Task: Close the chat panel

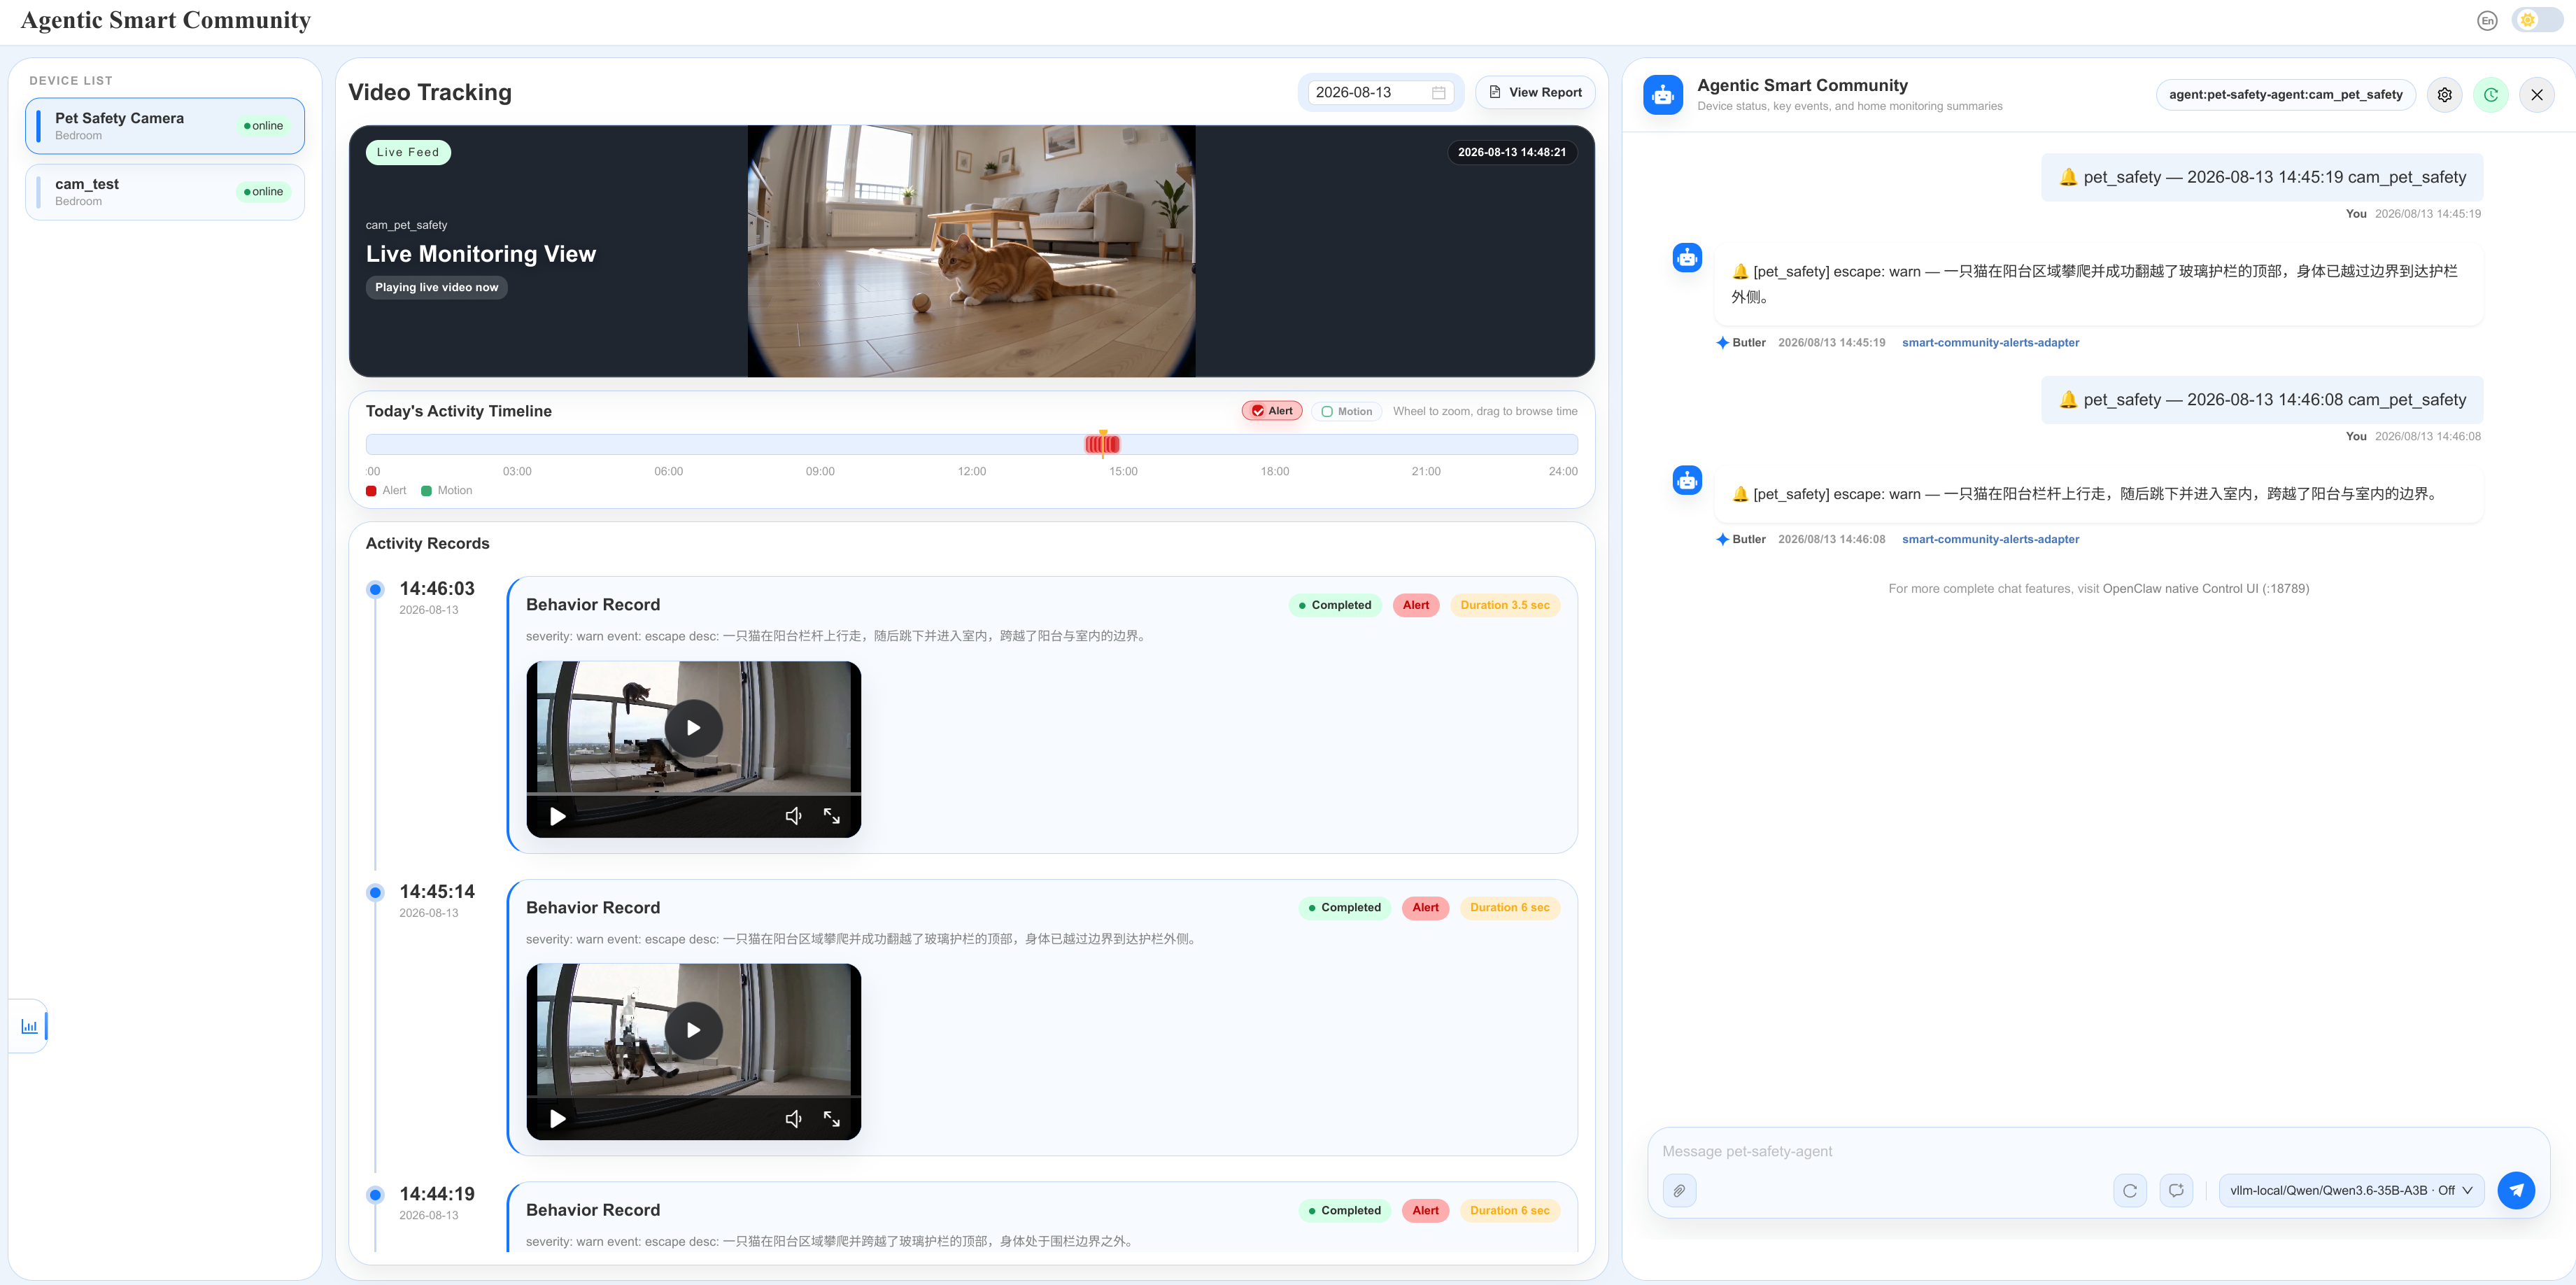Action: point(2536,95)
